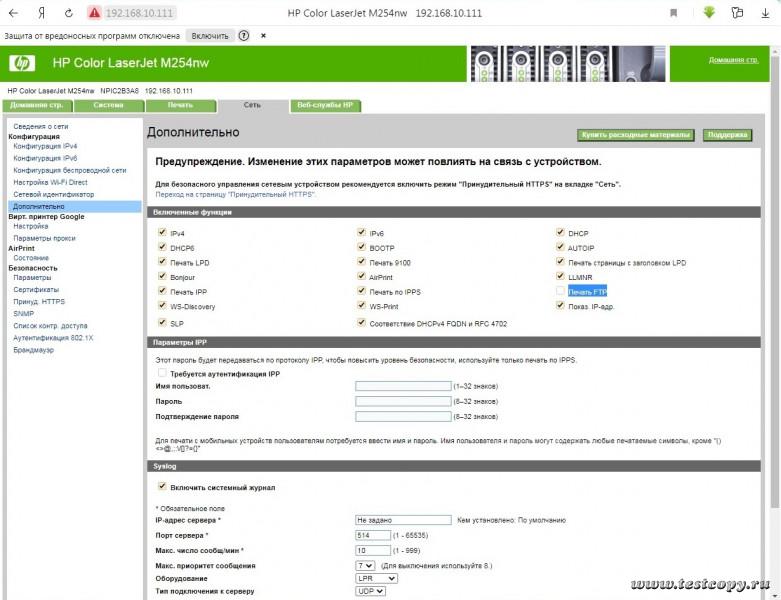Click the Макс. число сообщ/мин field

[x=373, y=551]
